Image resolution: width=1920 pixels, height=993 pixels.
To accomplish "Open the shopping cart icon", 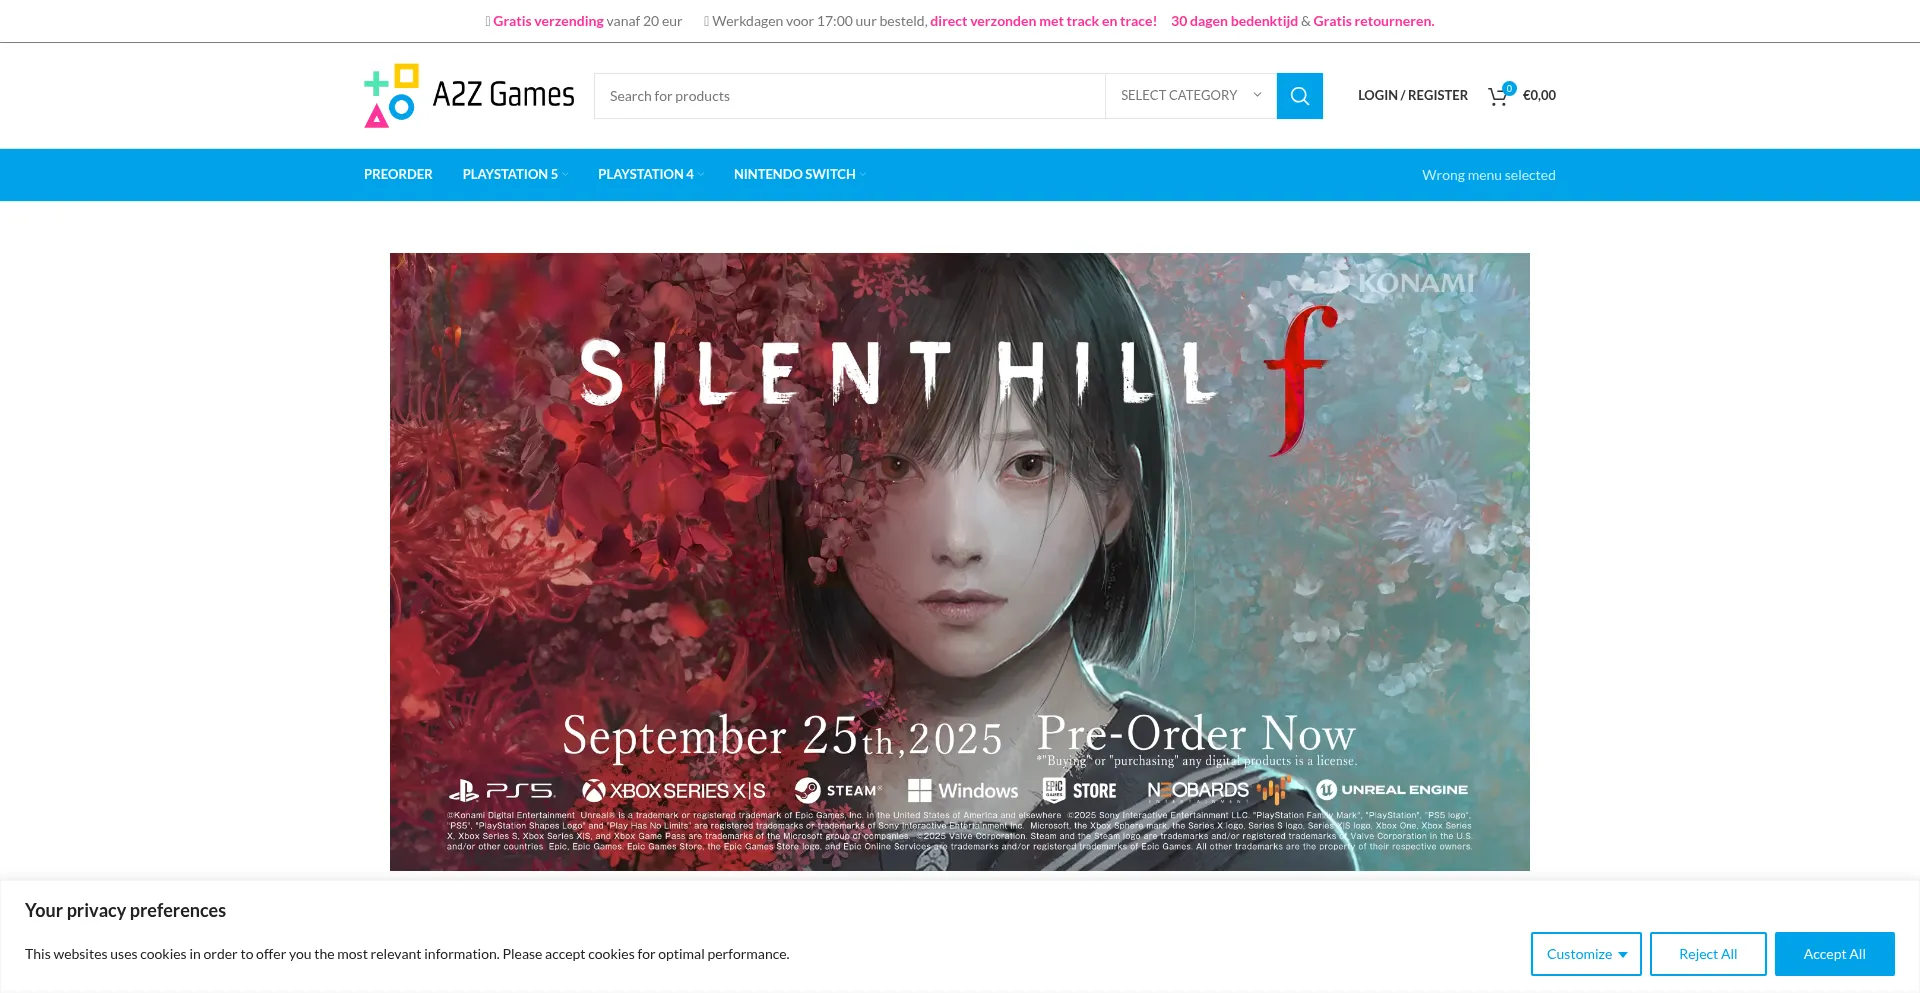I will (1497, 97).
